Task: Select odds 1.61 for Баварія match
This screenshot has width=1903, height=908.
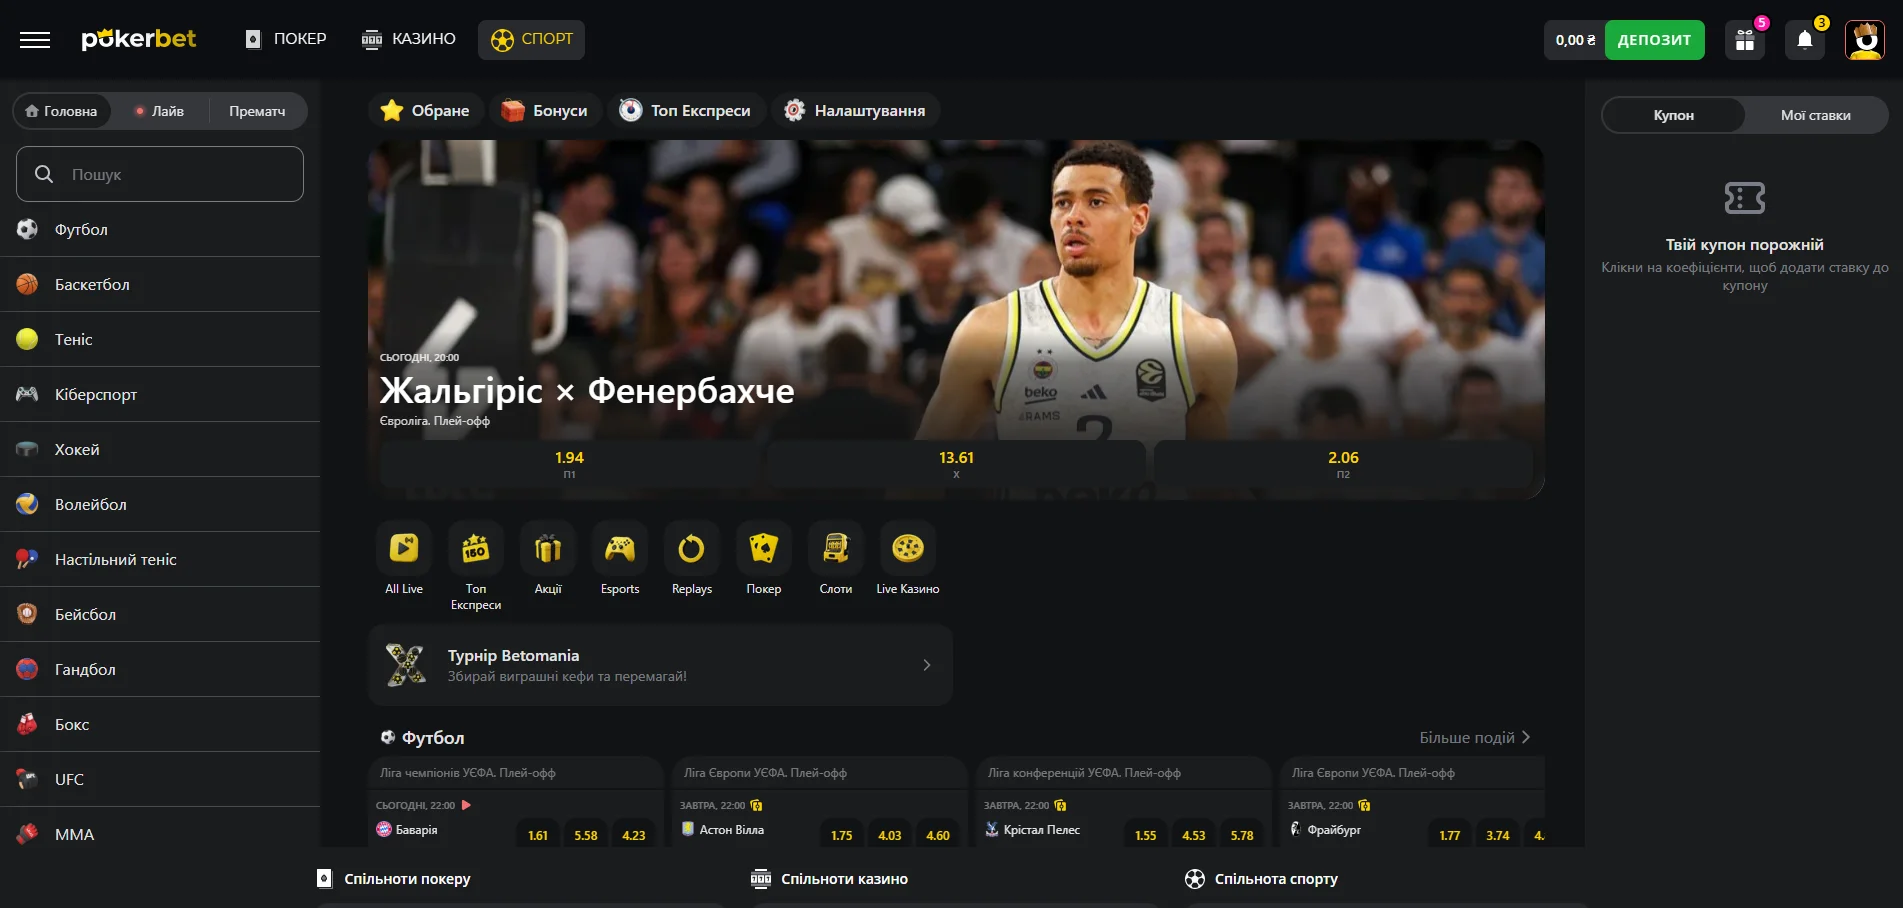Action: point(538,835)
